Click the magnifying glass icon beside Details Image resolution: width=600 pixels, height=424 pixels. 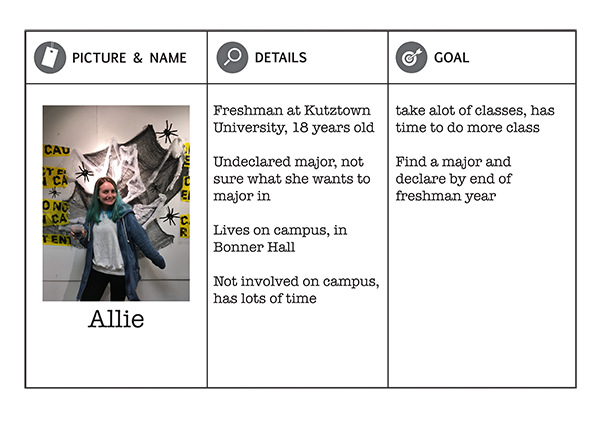pyautogui.click(x=232, y=57)
